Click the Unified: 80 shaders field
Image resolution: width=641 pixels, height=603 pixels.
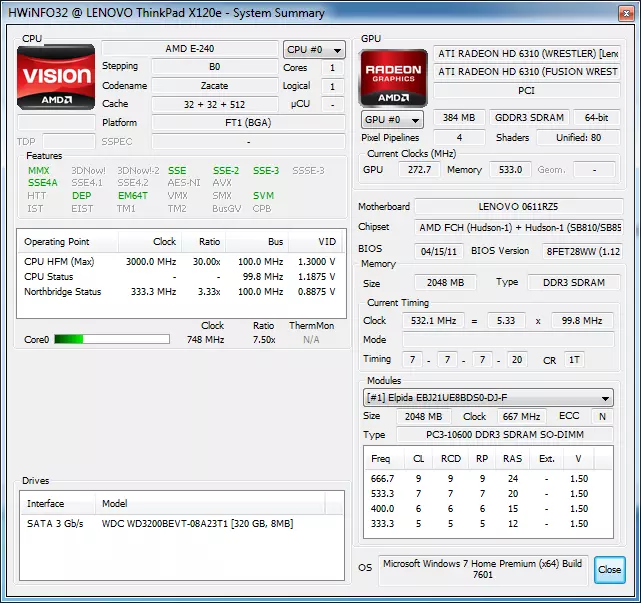pos(578,138)
